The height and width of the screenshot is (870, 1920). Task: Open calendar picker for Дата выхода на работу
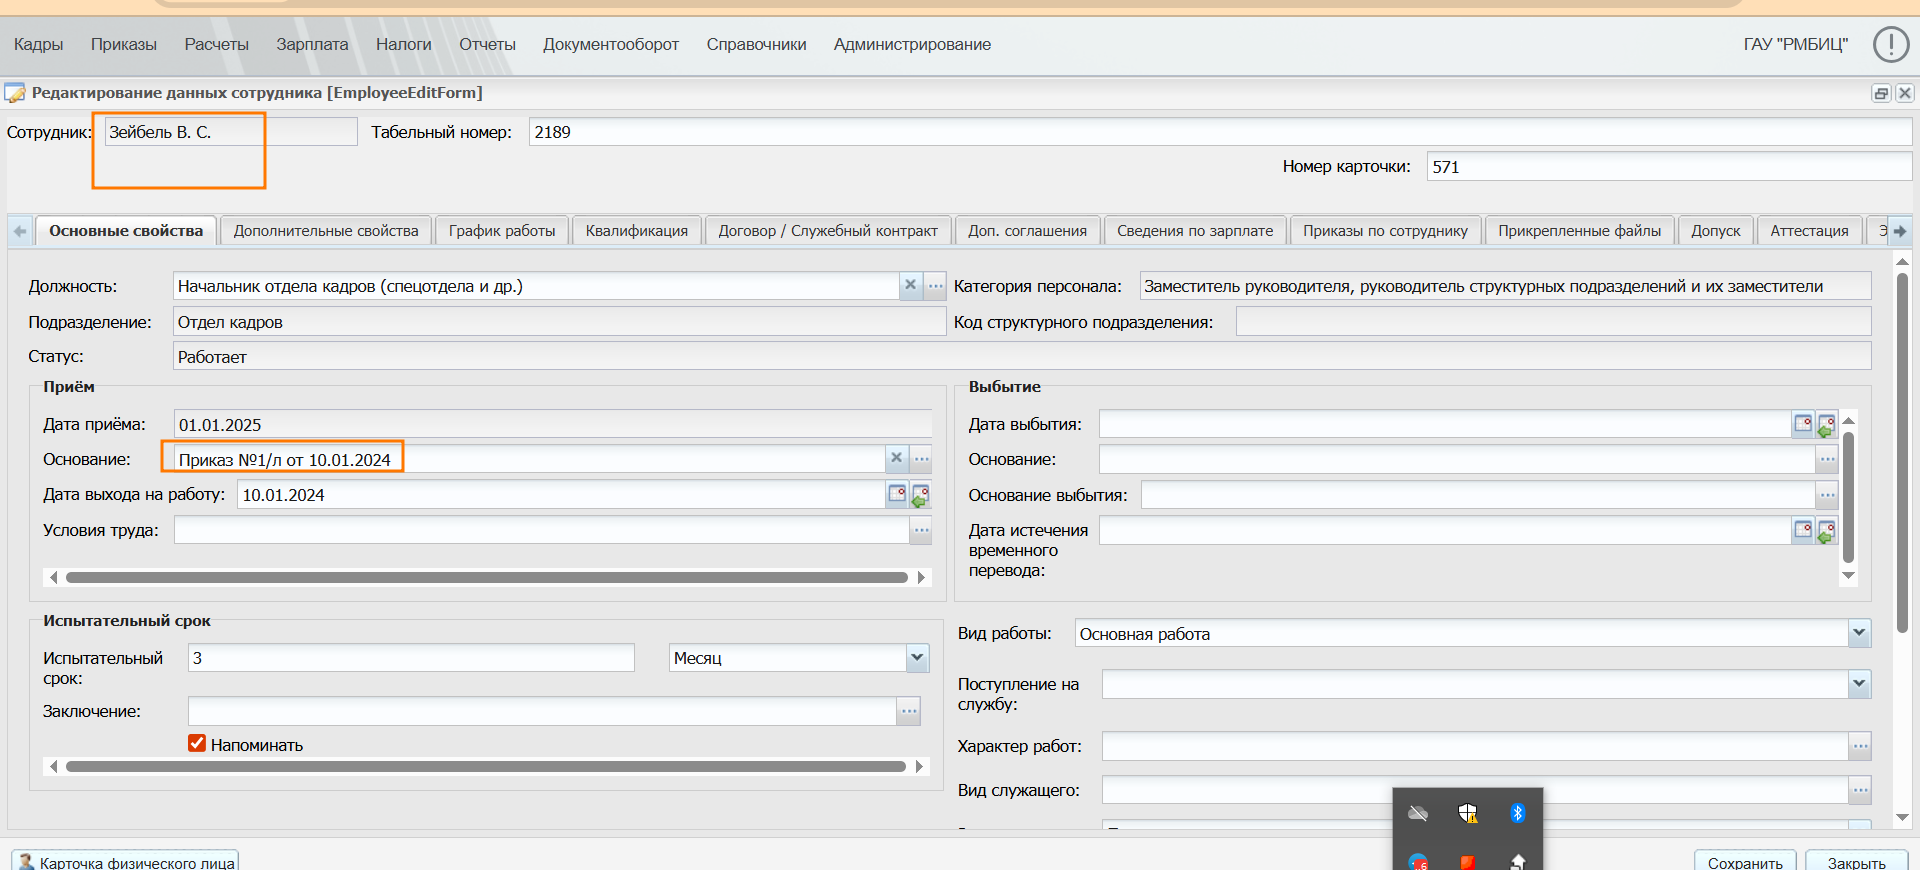897,494
